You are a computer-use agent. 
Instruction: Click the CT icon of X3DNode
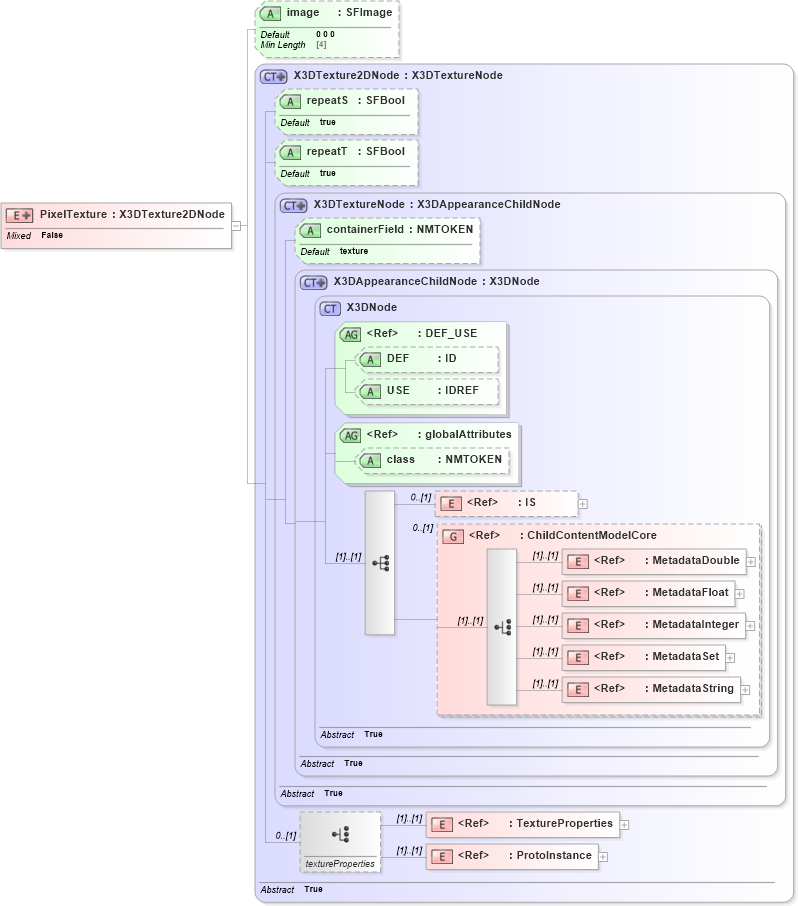[x=330, y=309]
